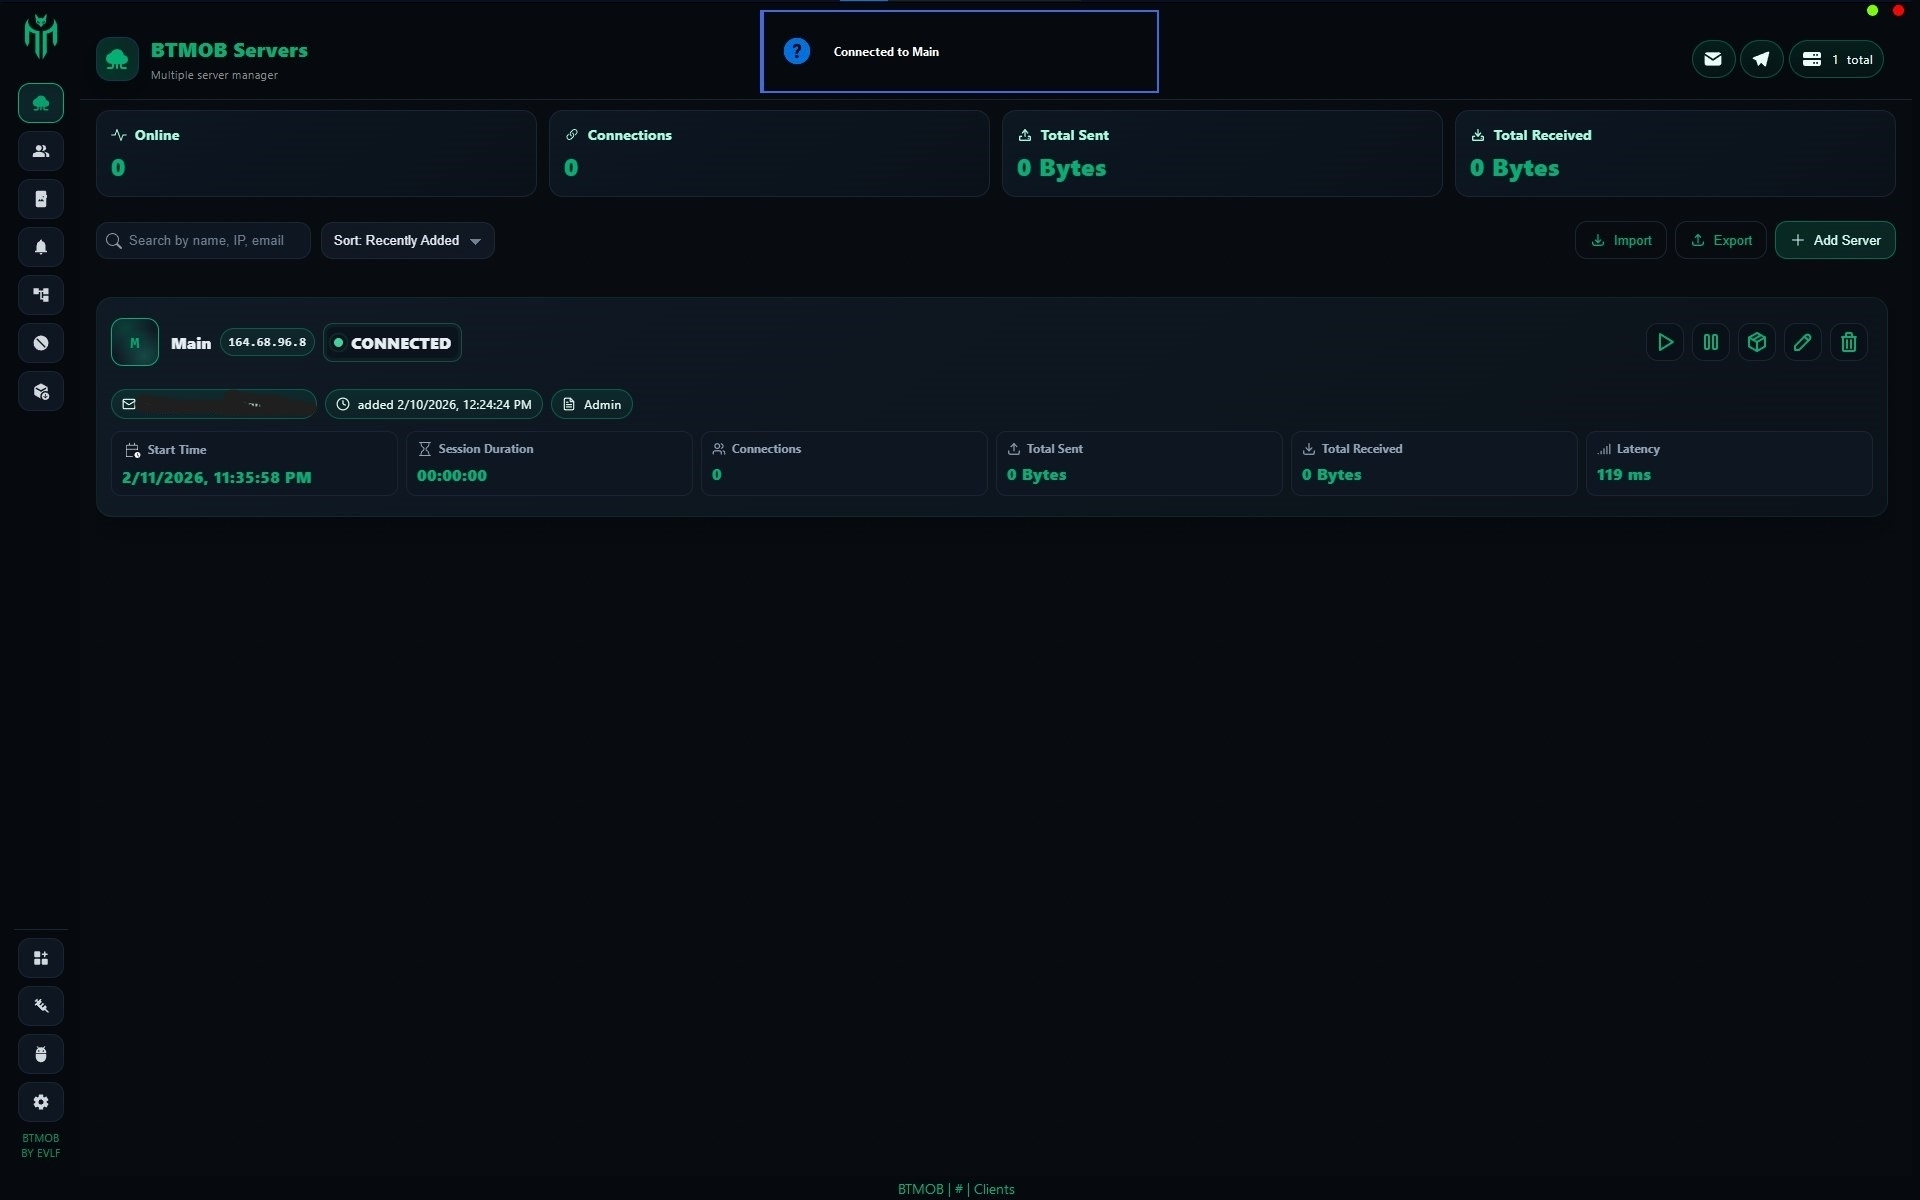Click the envelope icon in header

(x=1713, y=59)
